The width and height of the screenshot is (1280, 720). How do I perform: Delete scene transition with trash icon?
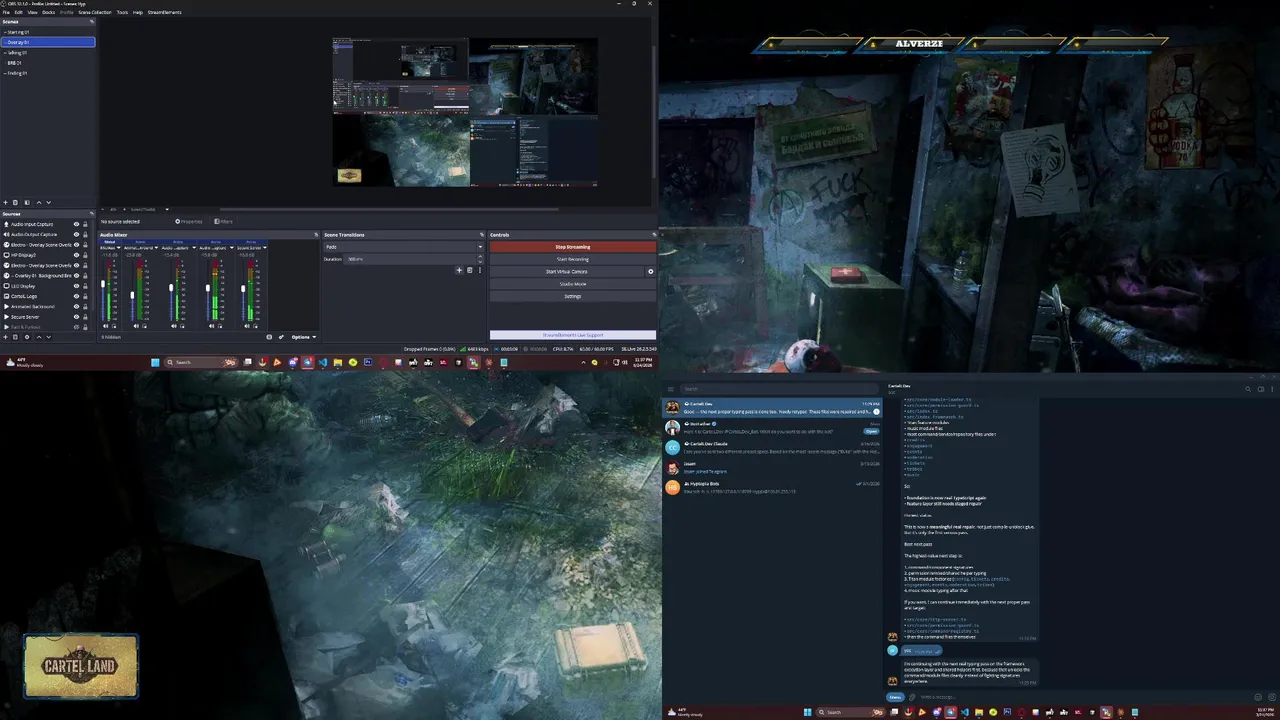[469, 270]
